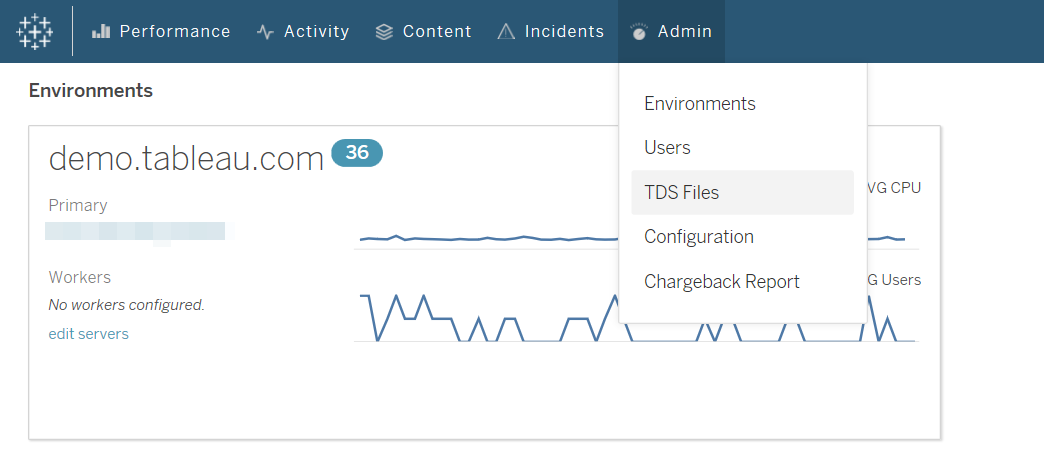Open the Chargeback Report menu item

[x=742, y=281]
